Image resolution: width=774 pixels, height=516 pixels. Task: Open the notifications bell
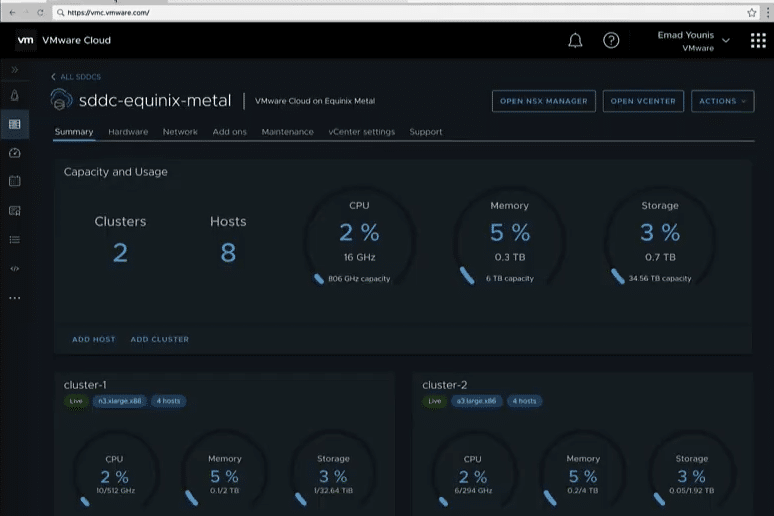(x=575, y=40)
